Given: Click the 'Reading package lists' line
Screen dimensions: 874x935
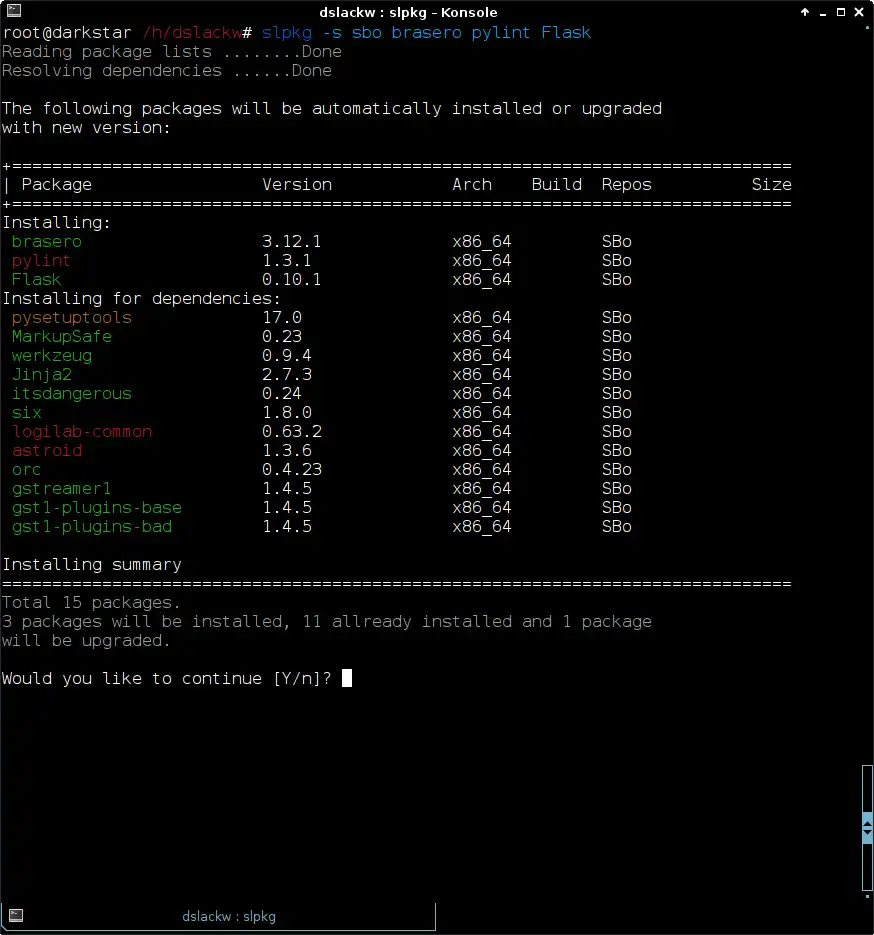Looking at the screenshot, I should coord(172,52).
